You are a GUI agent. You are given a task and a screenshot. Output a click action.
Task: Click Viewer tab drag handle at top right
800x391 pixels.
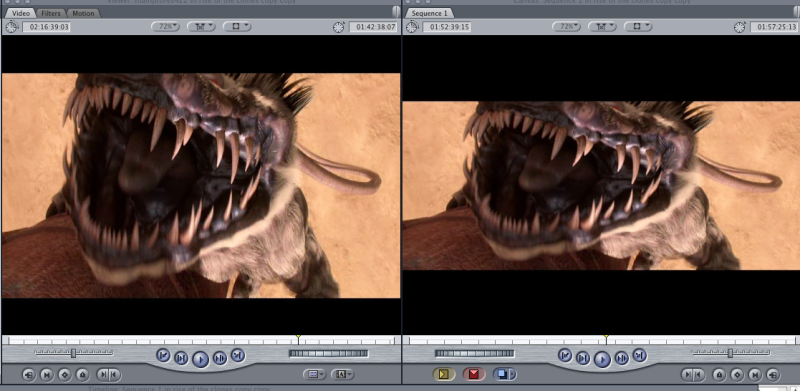(396, 12)
